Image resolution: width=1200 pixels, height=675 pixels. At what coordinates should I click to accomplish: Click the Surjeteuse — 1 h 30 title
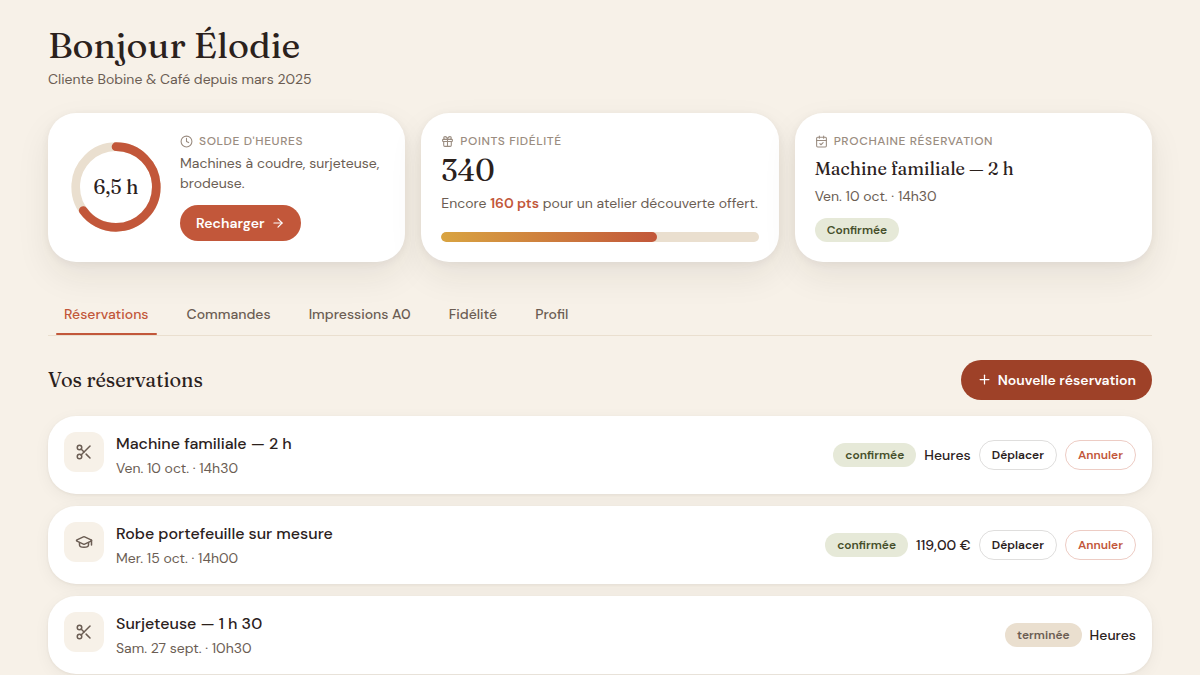coord(189,624)
